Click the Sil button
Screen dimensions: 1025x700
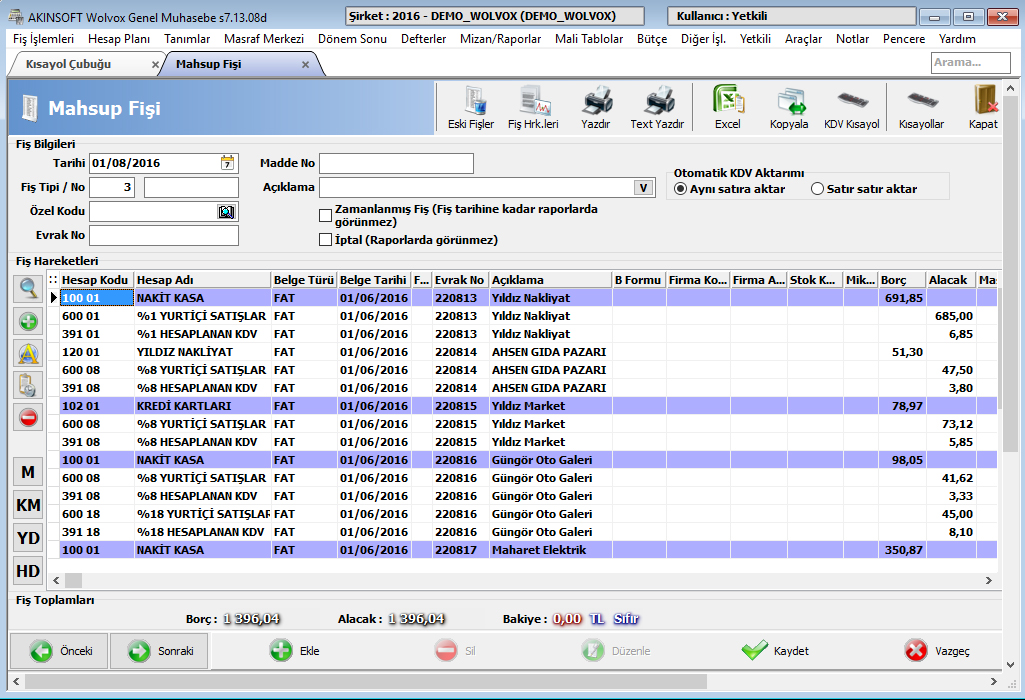click(456, 651)
